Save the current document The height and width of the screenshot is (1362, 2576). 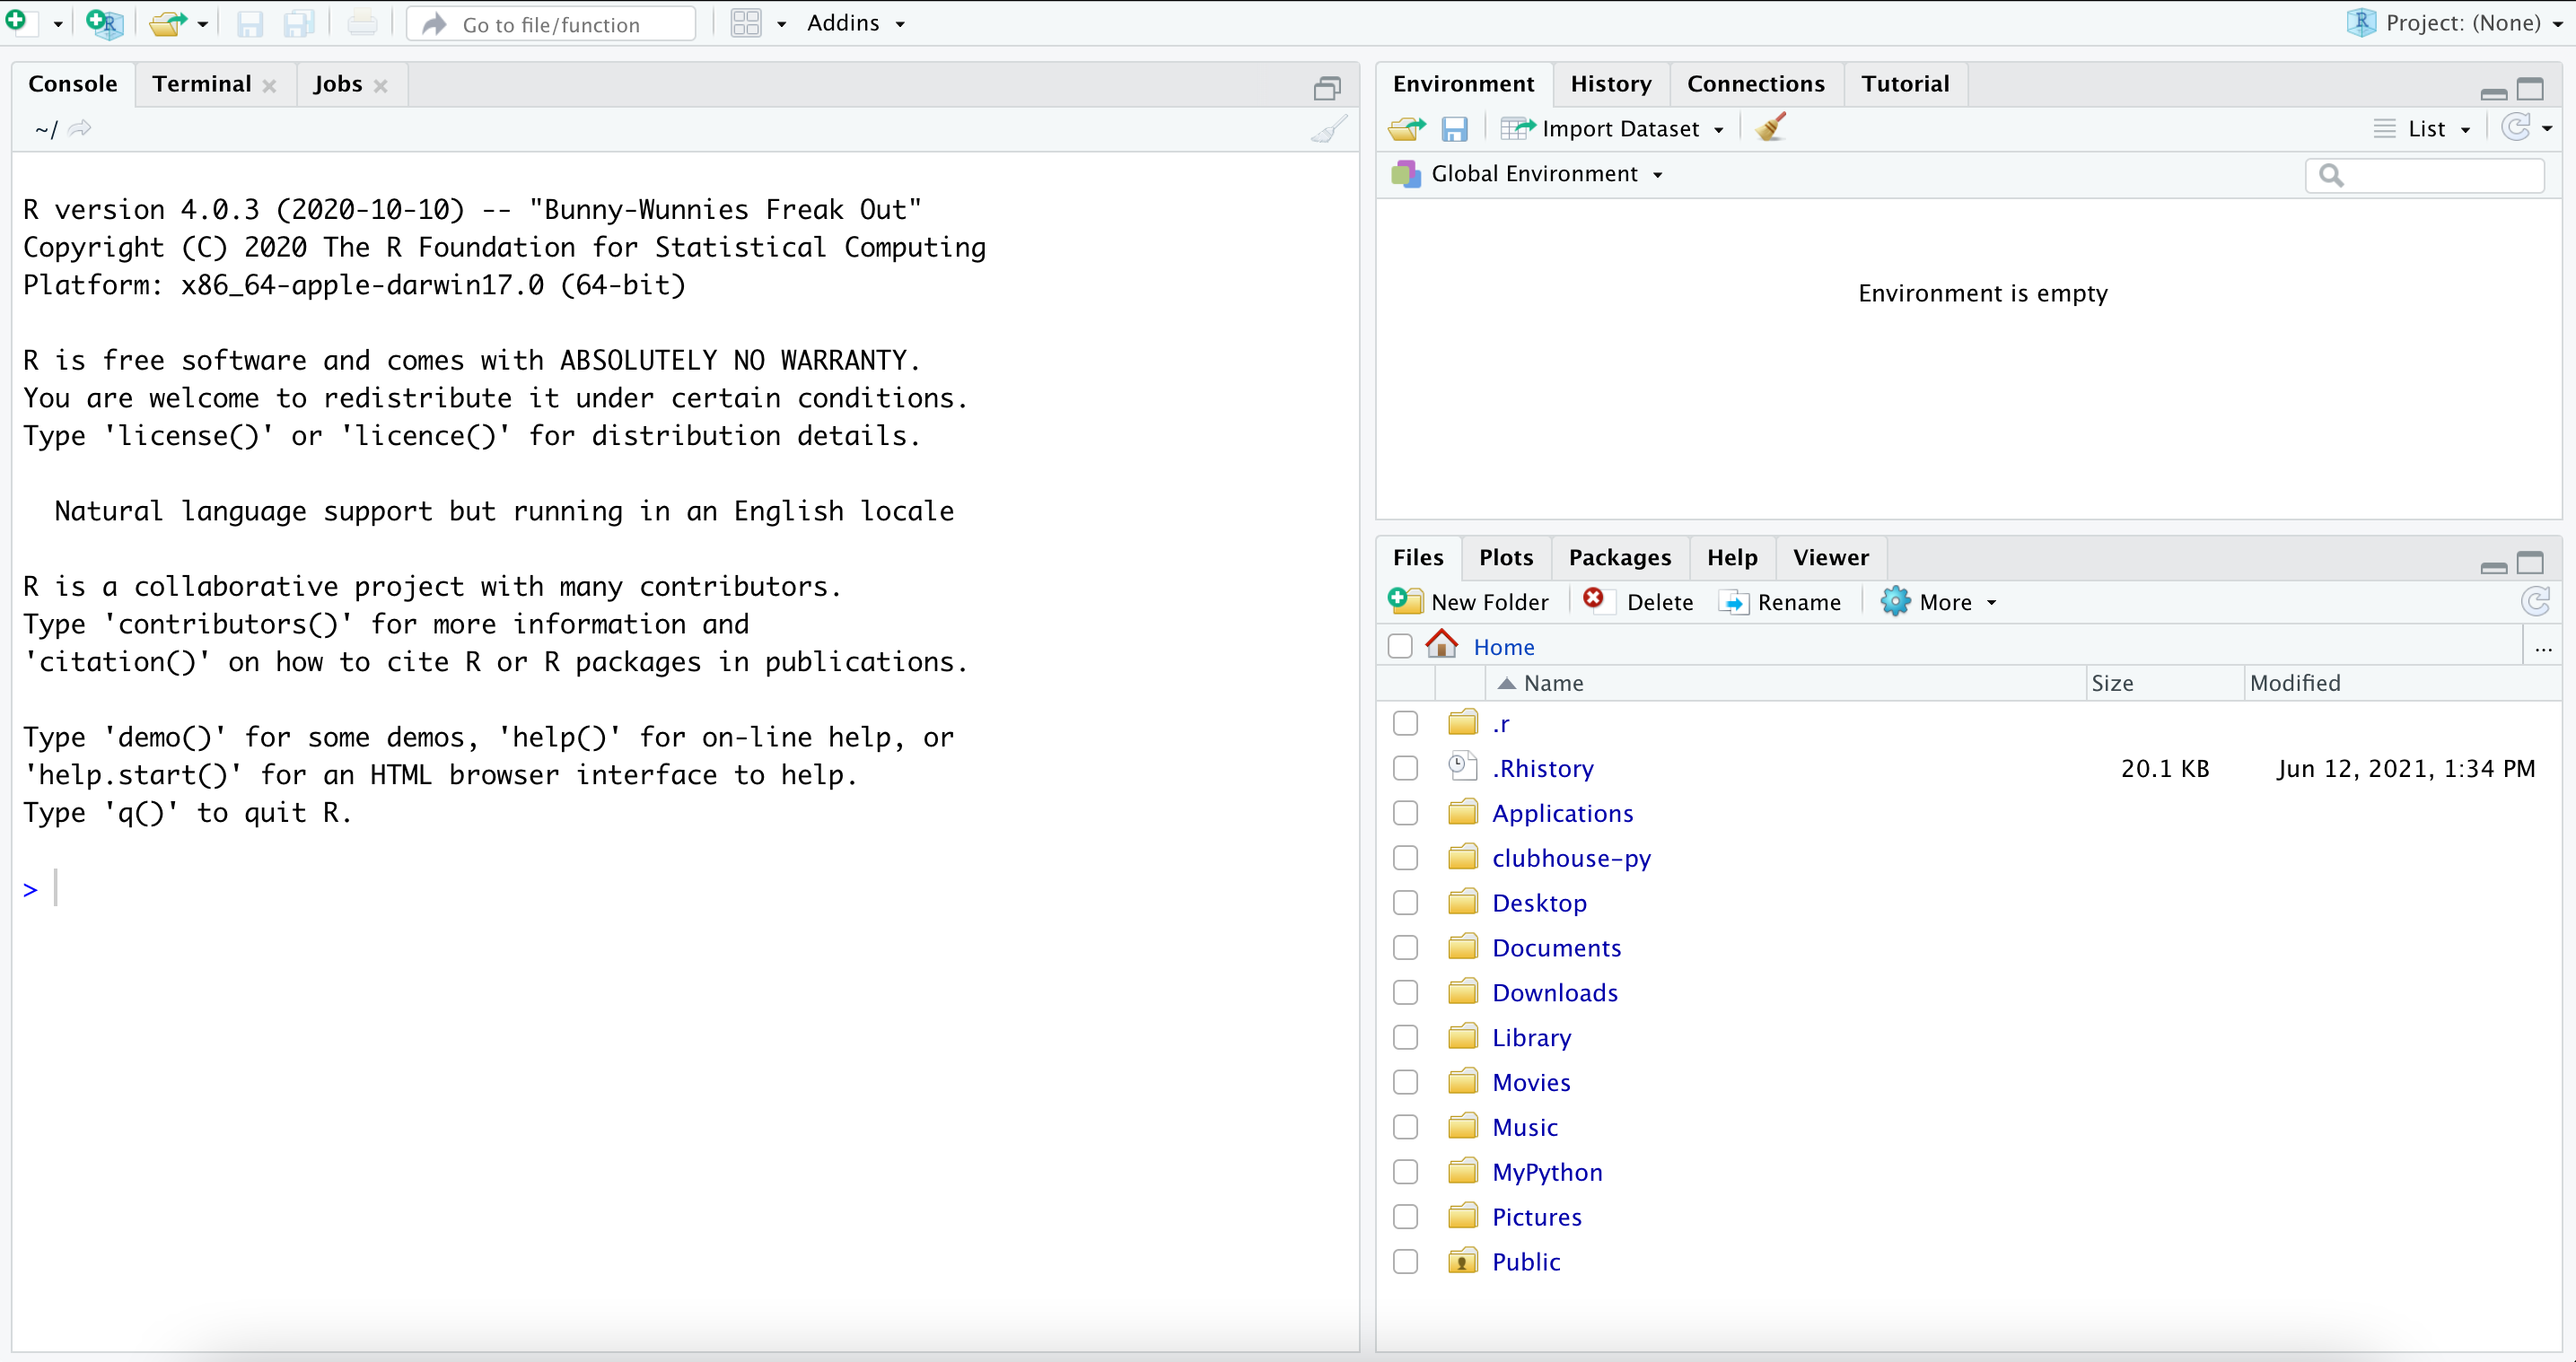click(x=249, y=22)
